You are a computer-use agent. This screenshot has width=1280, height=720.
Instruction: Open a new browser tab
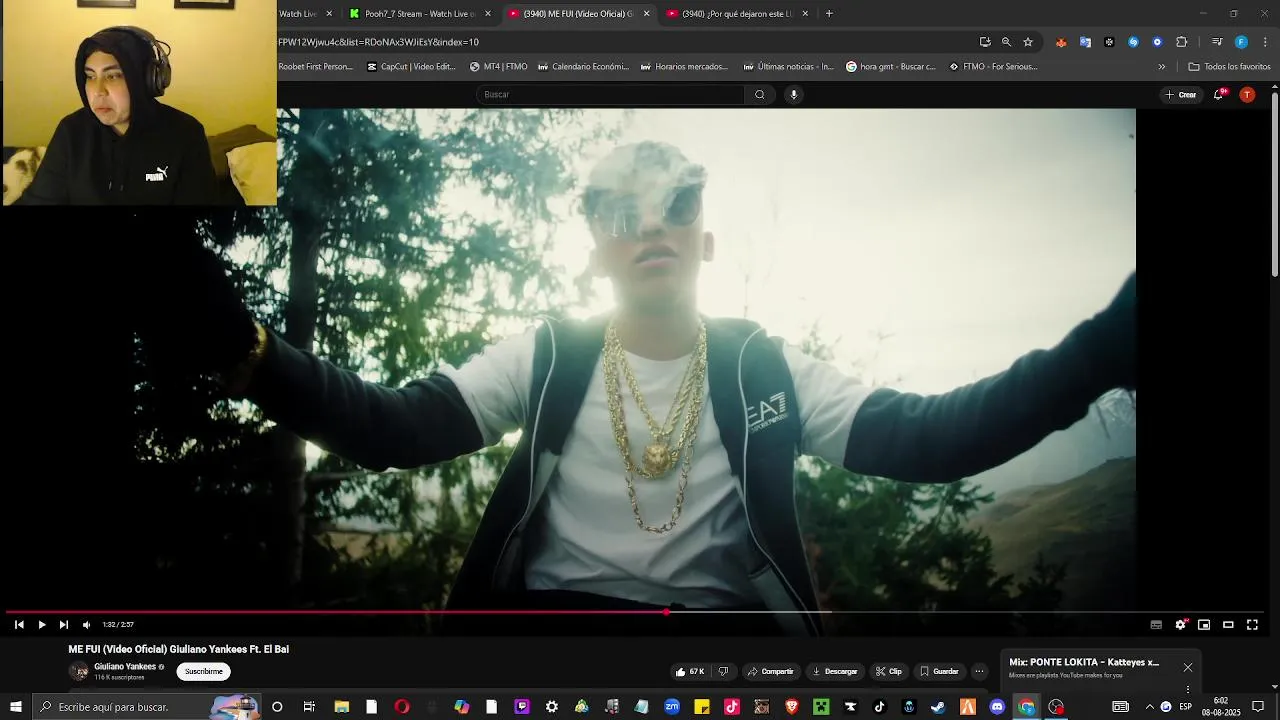point(829,14)
